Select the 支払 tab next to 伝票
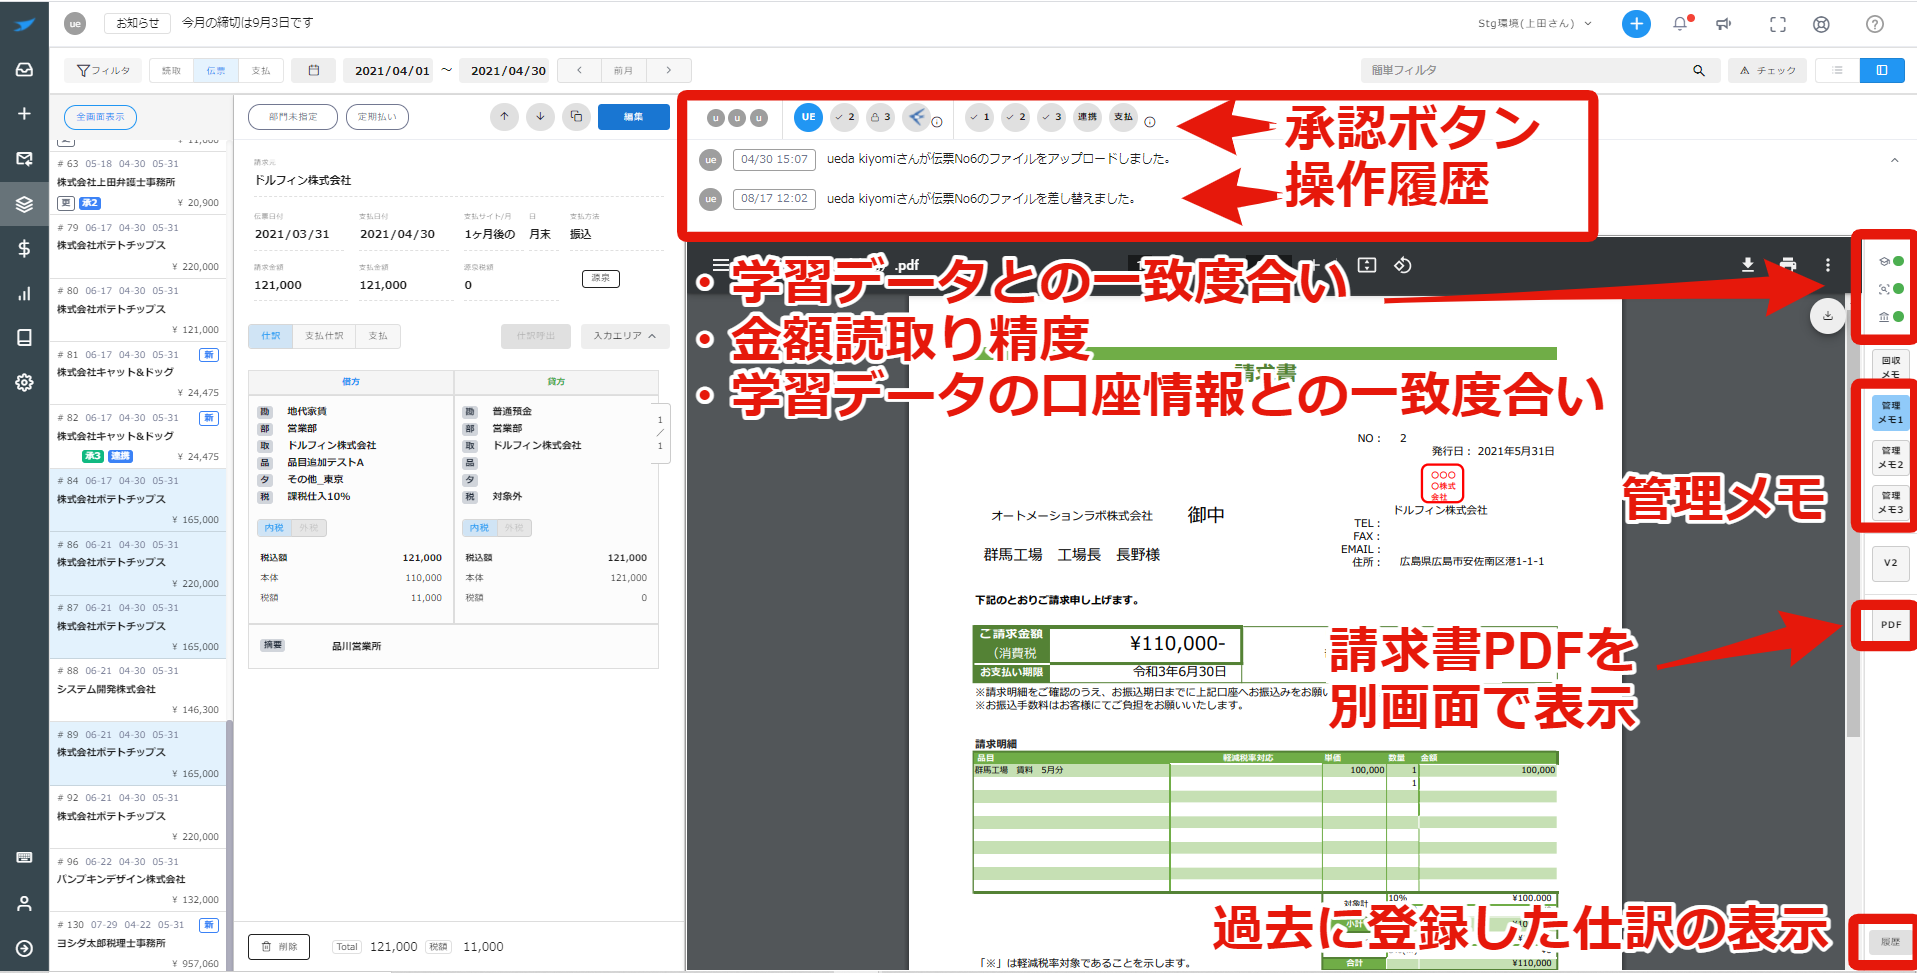 click(261, 70)
